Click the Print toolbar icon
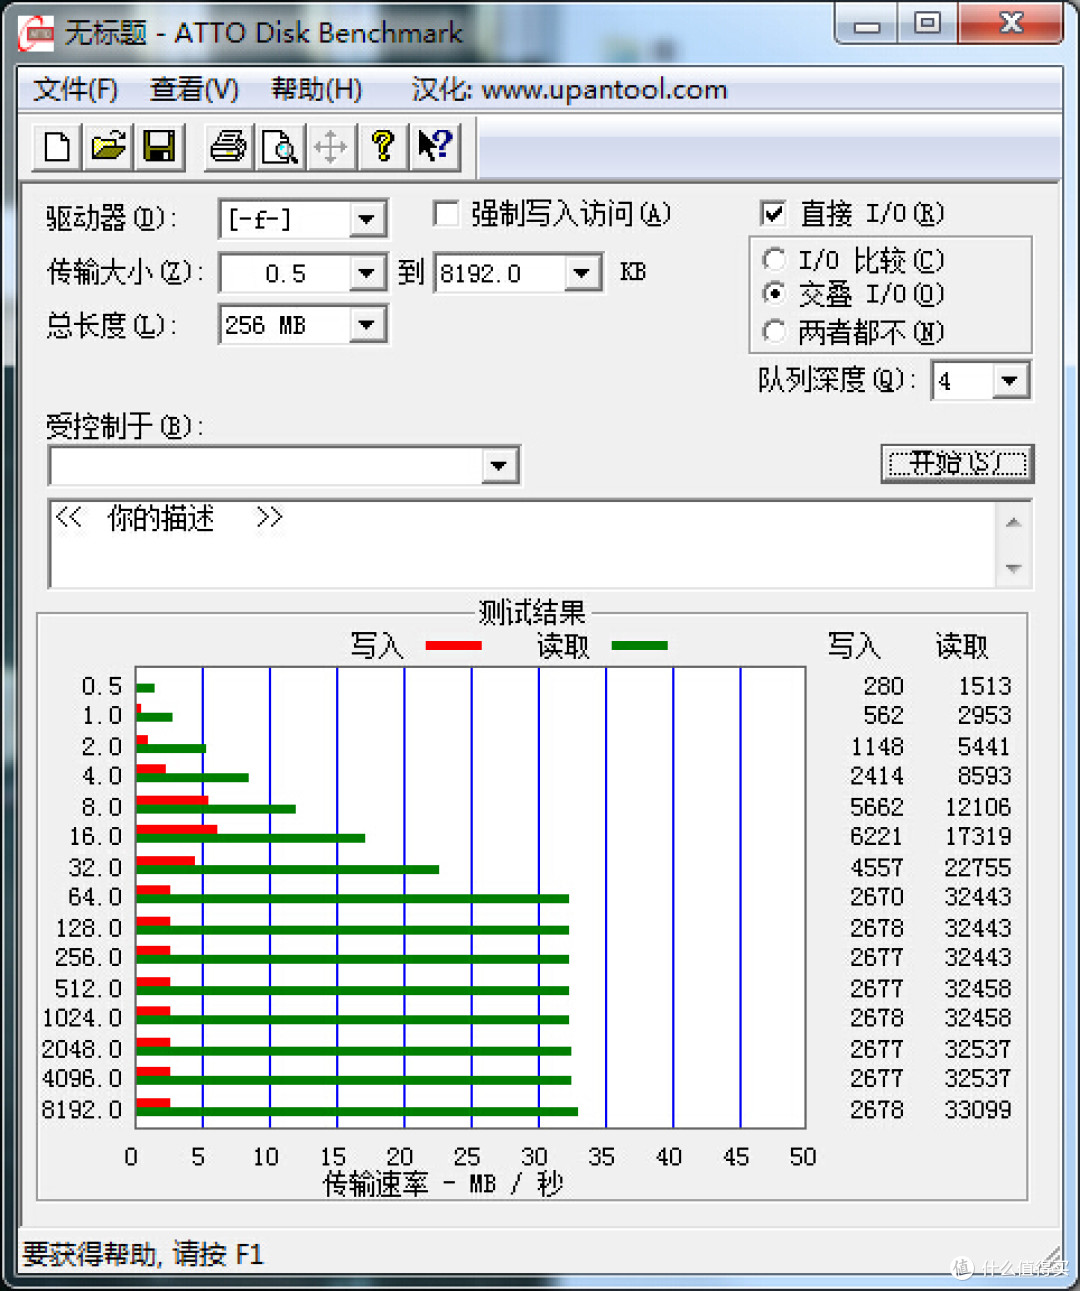The width and height of the screenshot is (1080, 1291). [228, 147]
